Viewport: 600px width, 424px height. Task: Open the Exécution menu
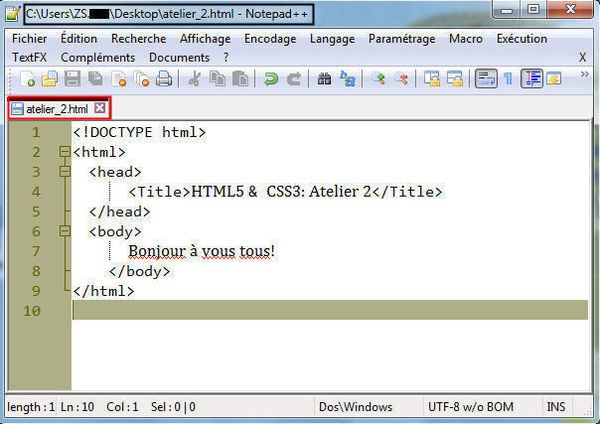[522, 39]
